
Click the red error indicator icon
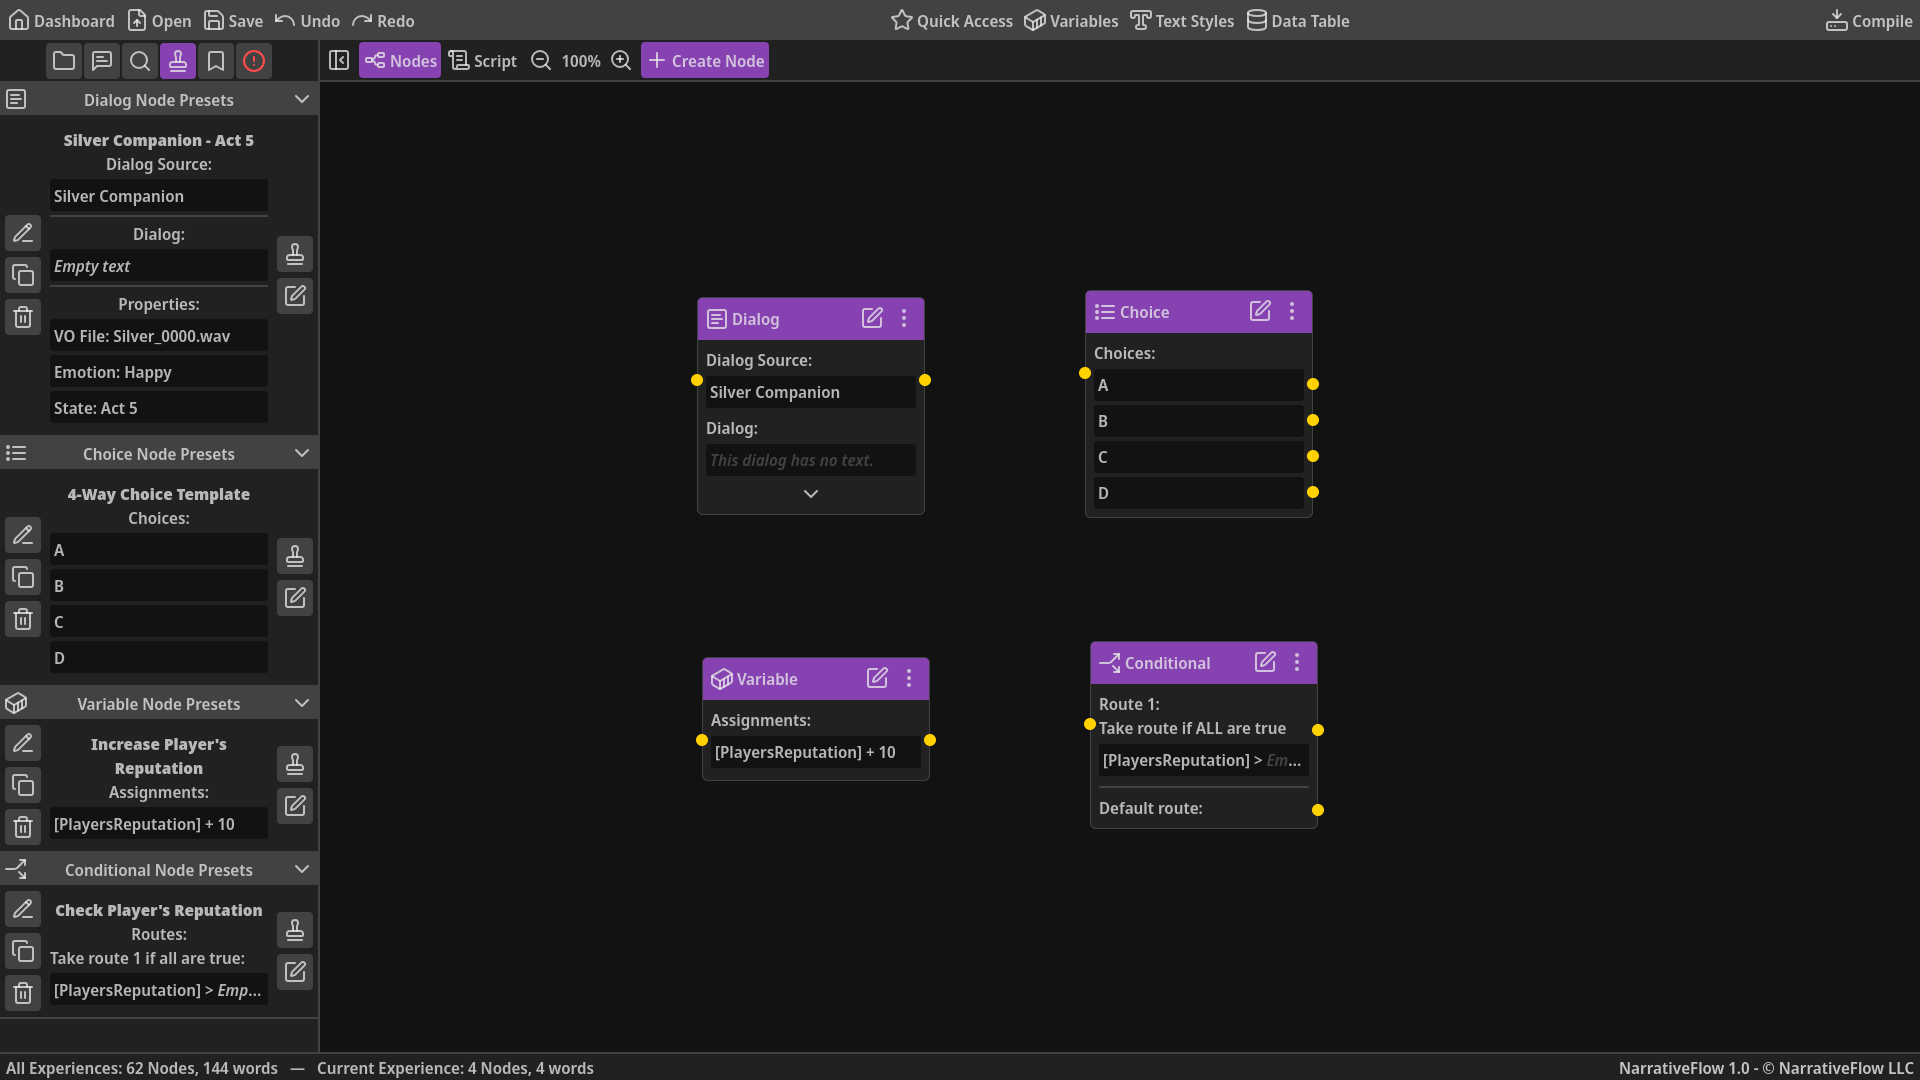[x=253, y=60]
